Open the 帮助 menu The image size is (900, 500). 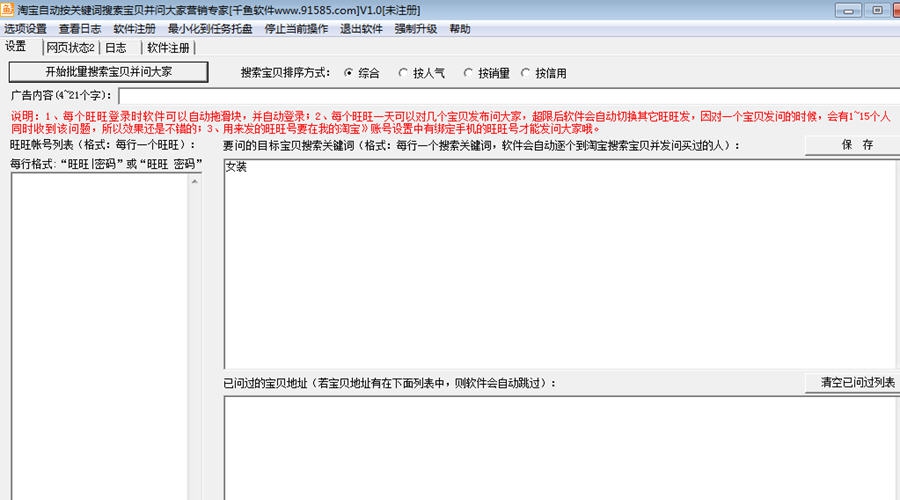click(460, 29)
